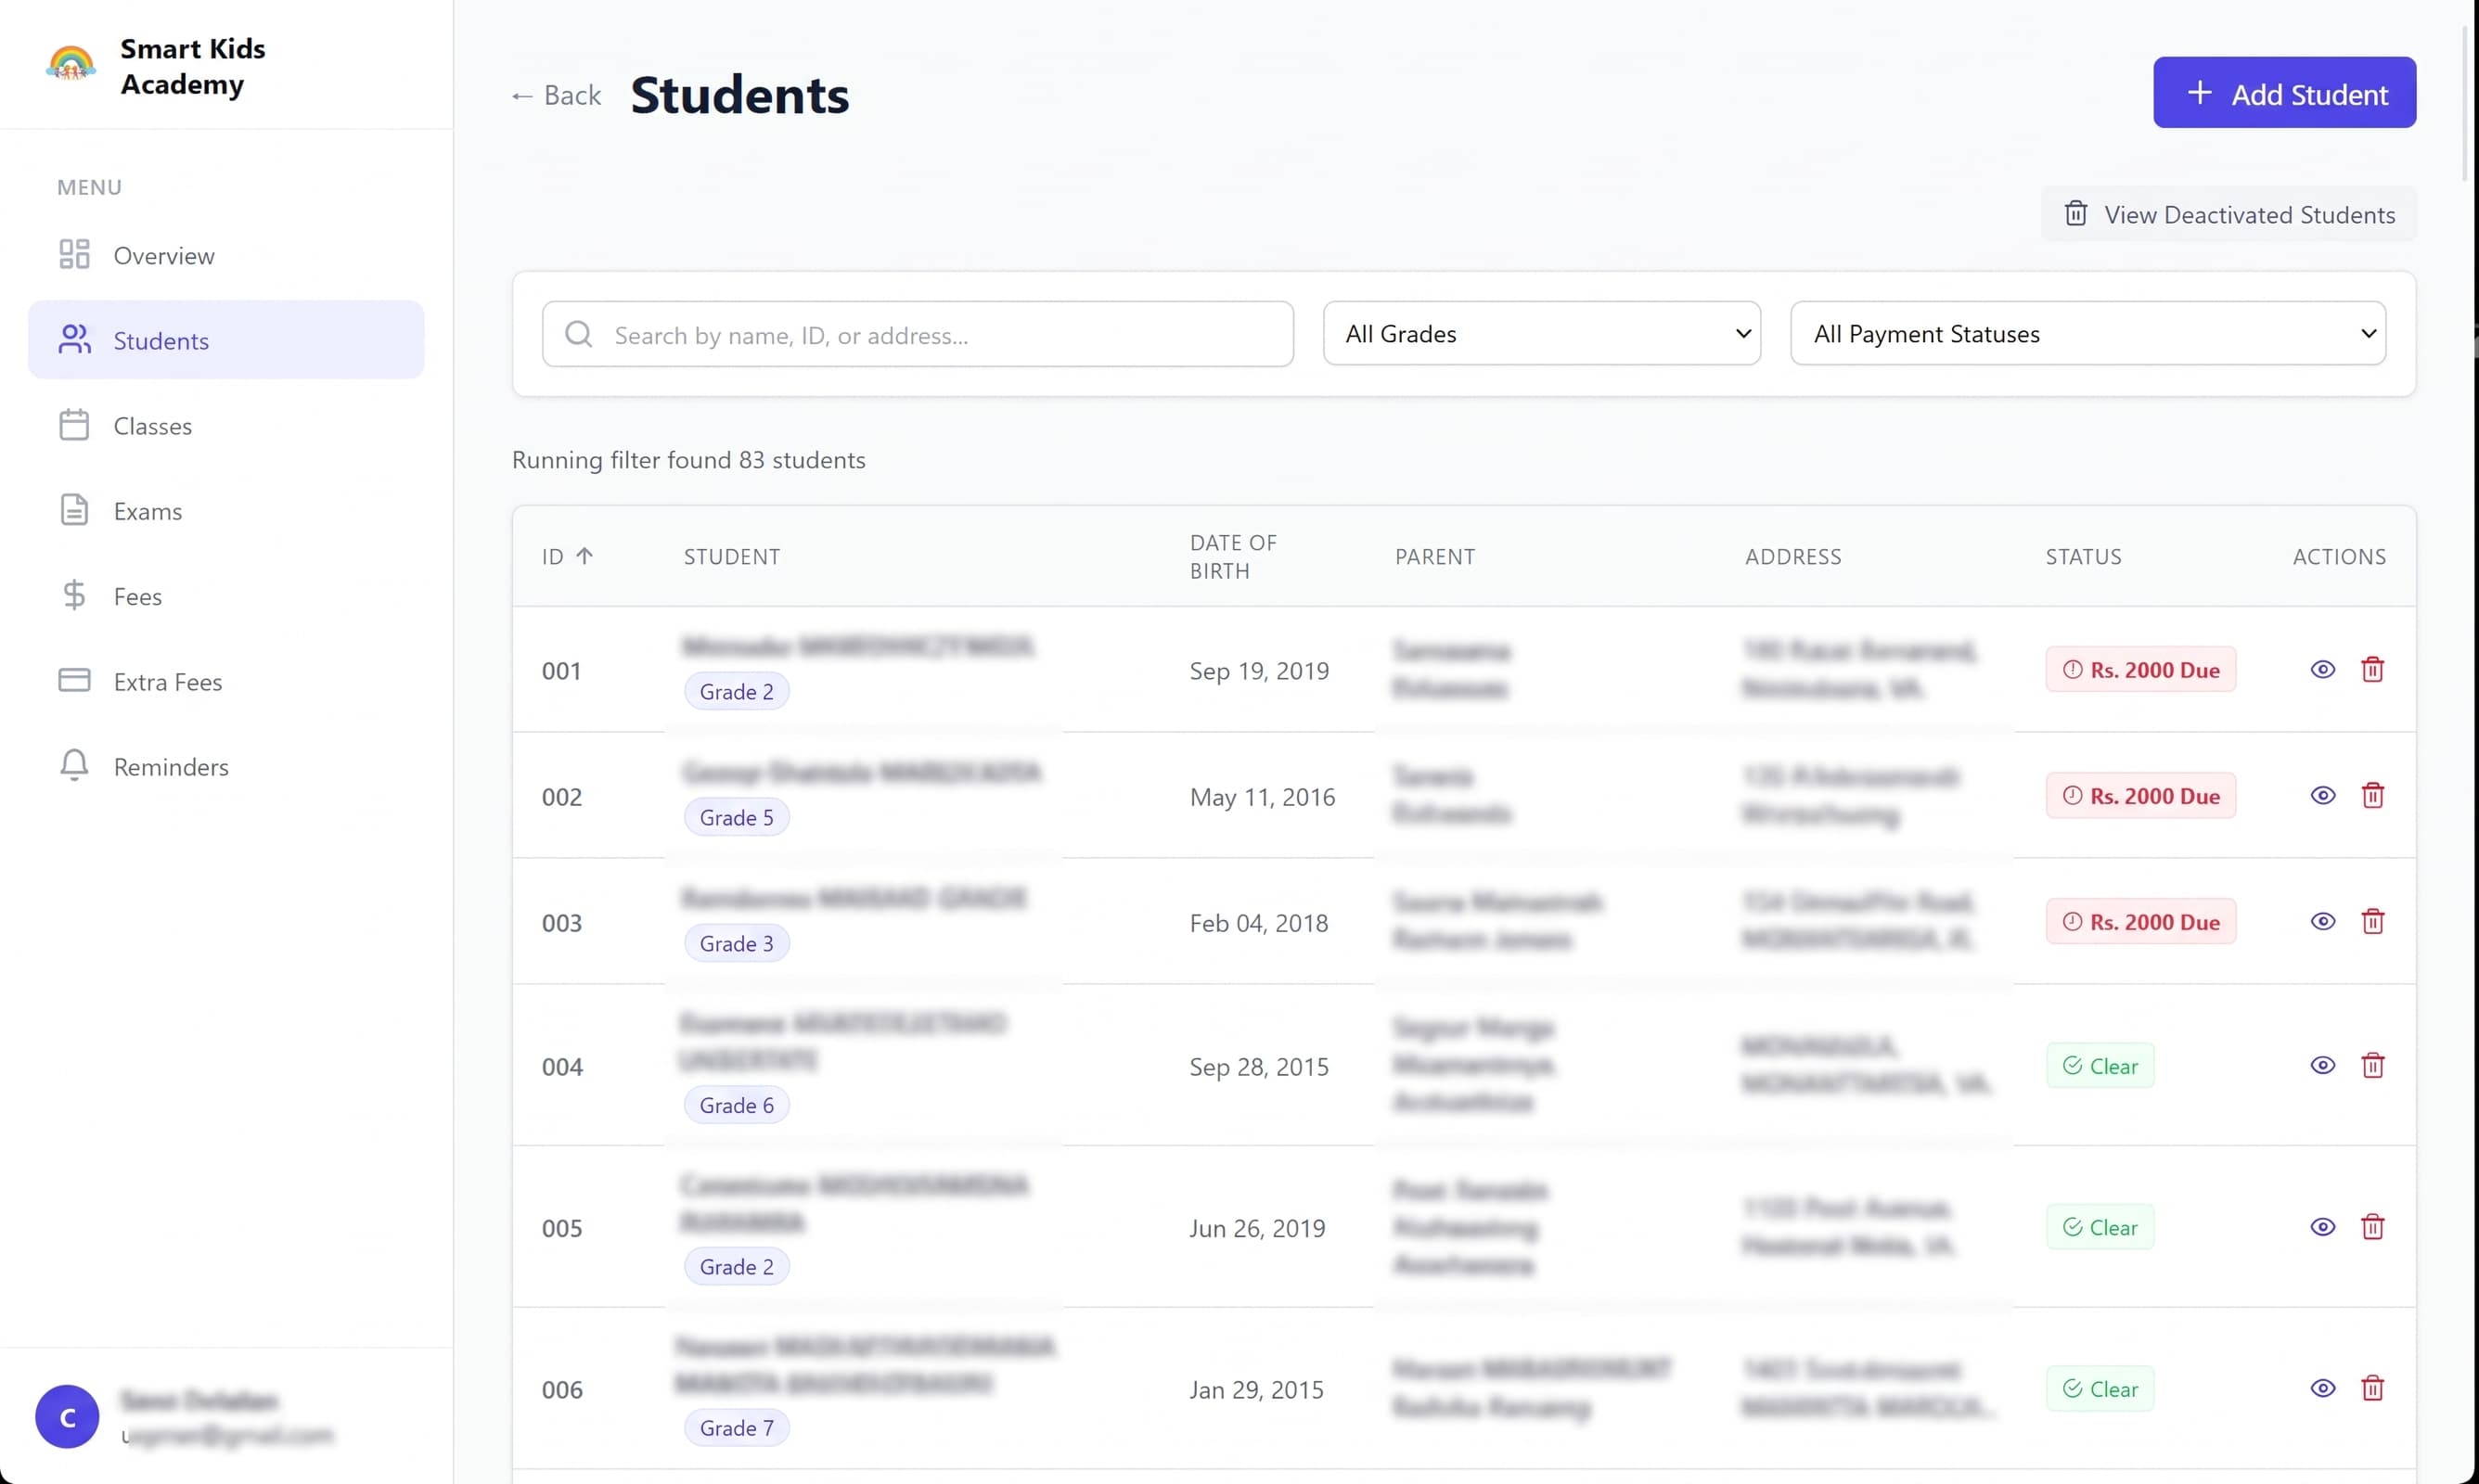The image size is (2479, 1484).
Task: Click the Smart Kids Academy rainbow logo
Action: (x=71, y=64)
